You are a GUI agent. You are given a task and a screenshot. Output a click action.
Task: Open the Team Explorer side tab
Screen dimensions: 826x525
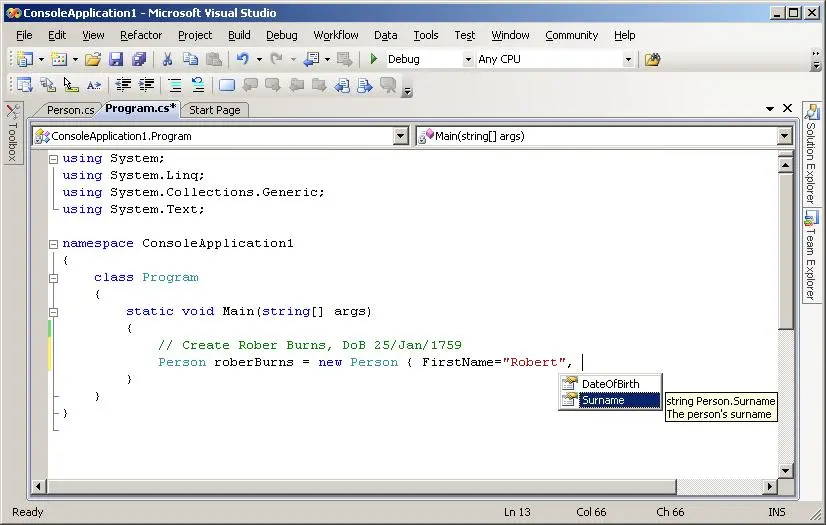pos(811,256)
